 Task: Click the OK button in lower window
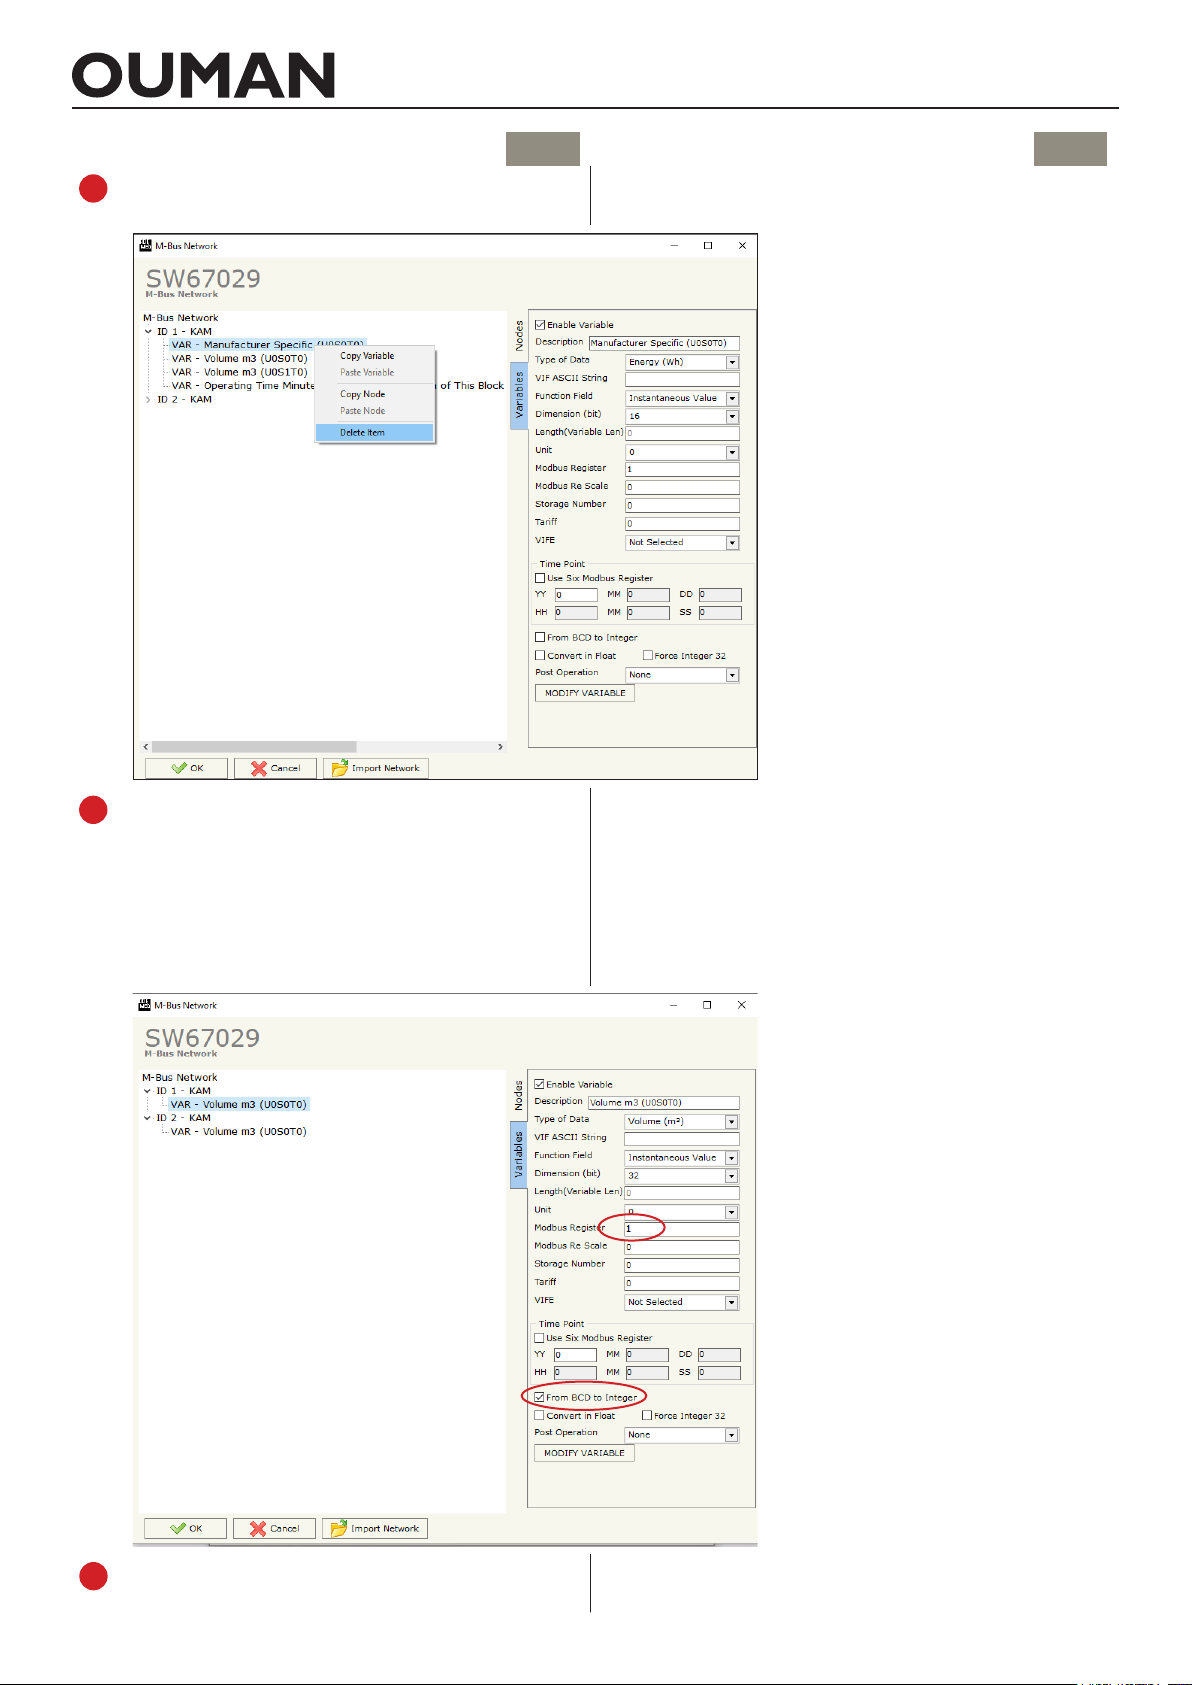[x=186, y=1528]
